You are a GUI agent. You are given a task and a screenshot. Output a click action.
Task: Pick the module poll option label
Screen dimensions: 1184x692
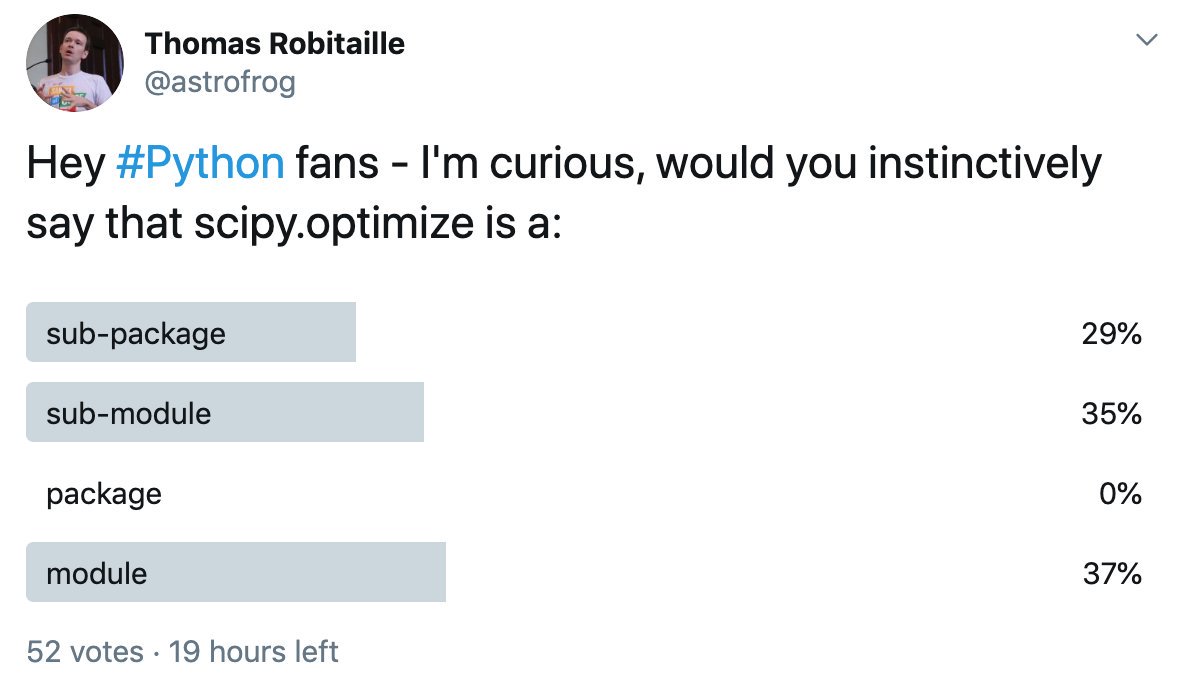(97, 573)
